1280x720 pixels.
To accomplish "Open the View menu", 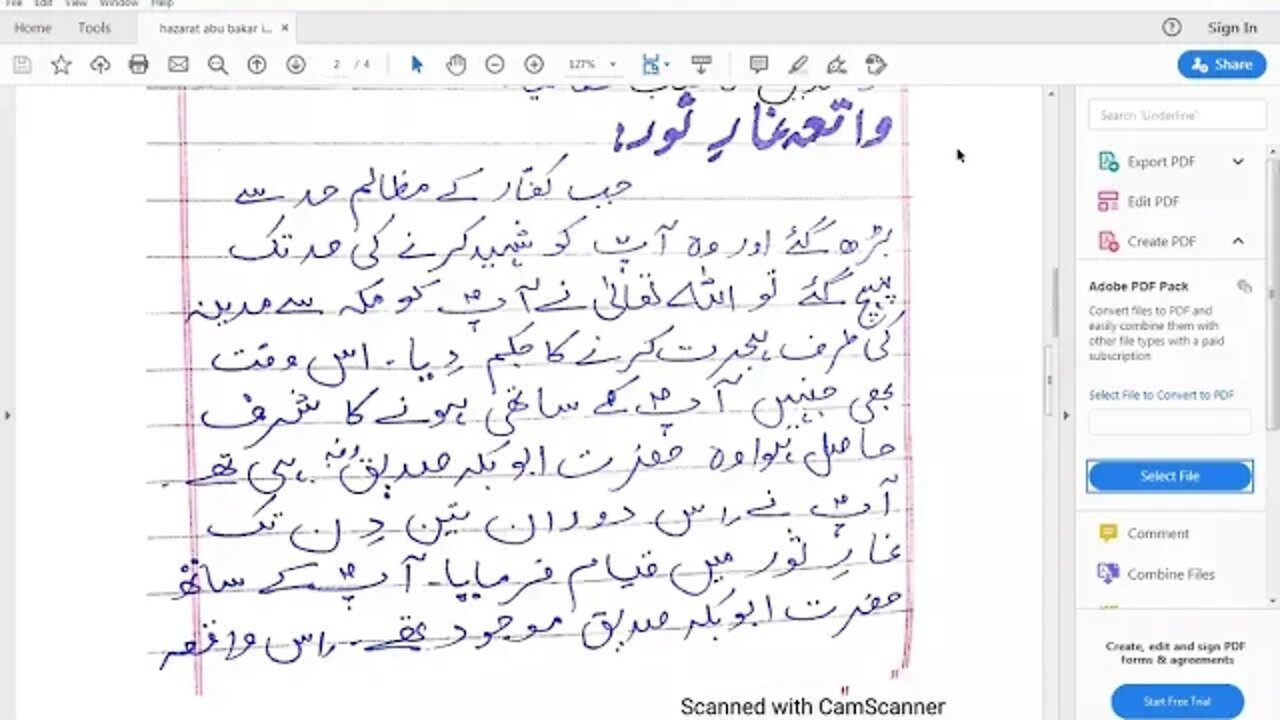I will (x=75, y=4).
